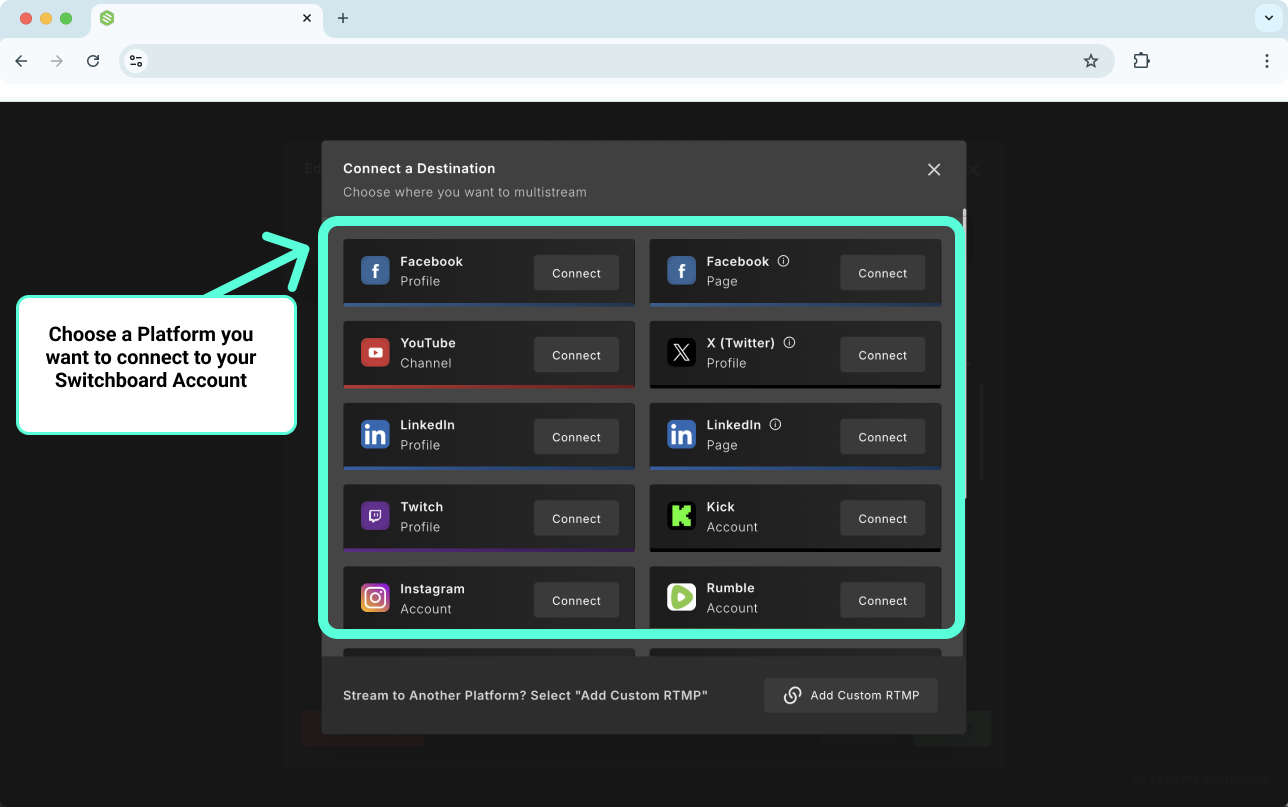Screen dimensions: 1288x807
Task: Connect YouTube Channel destination
Action: coord(576,355)
